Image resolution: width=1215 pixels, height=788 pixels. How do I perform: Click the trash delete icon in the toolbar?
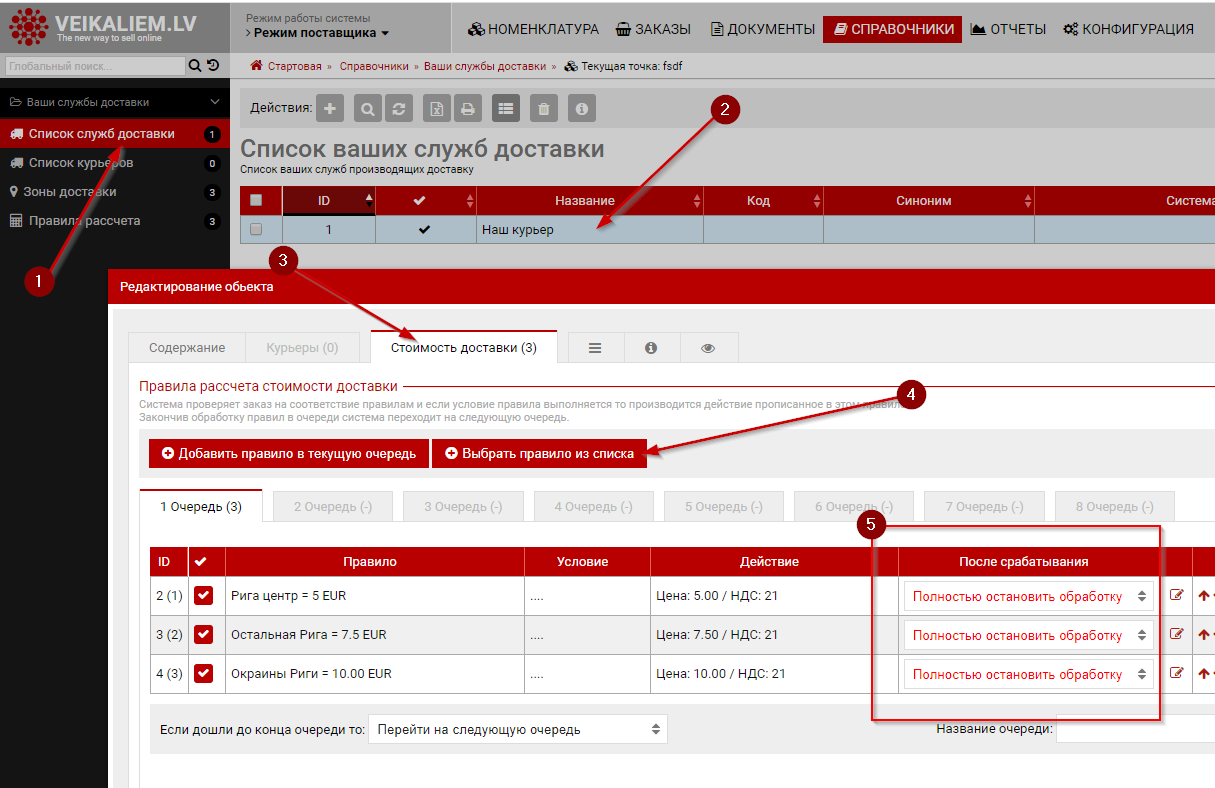point(543,109)
